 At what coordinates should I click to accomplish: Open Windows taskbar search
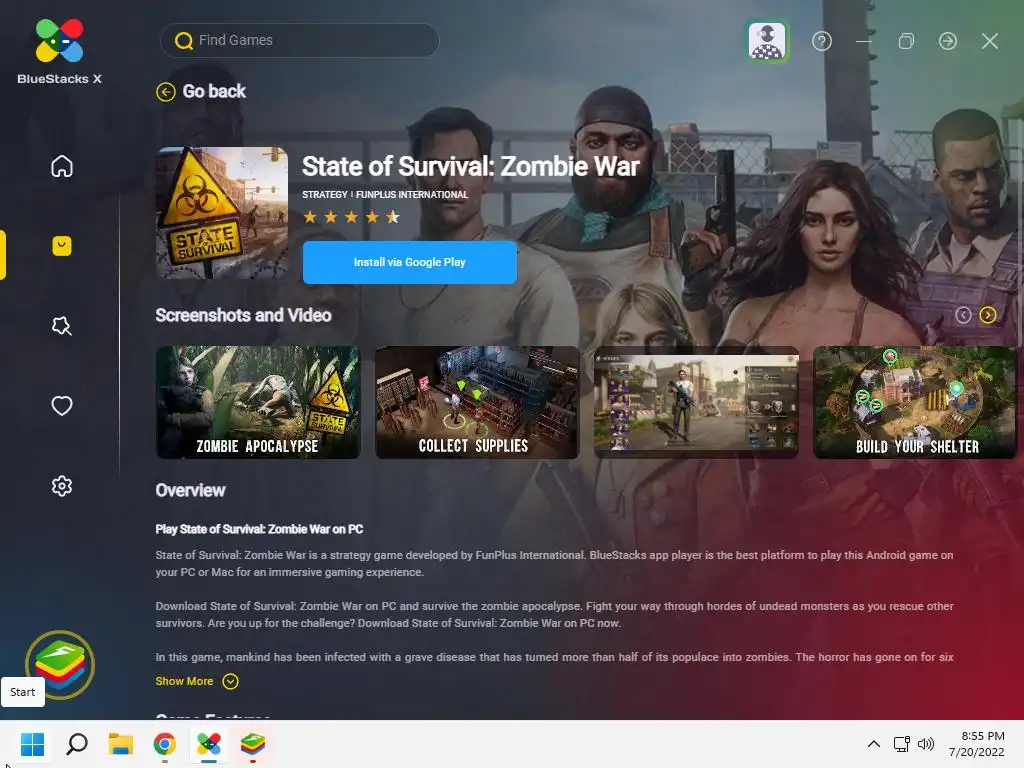point(77,744)
